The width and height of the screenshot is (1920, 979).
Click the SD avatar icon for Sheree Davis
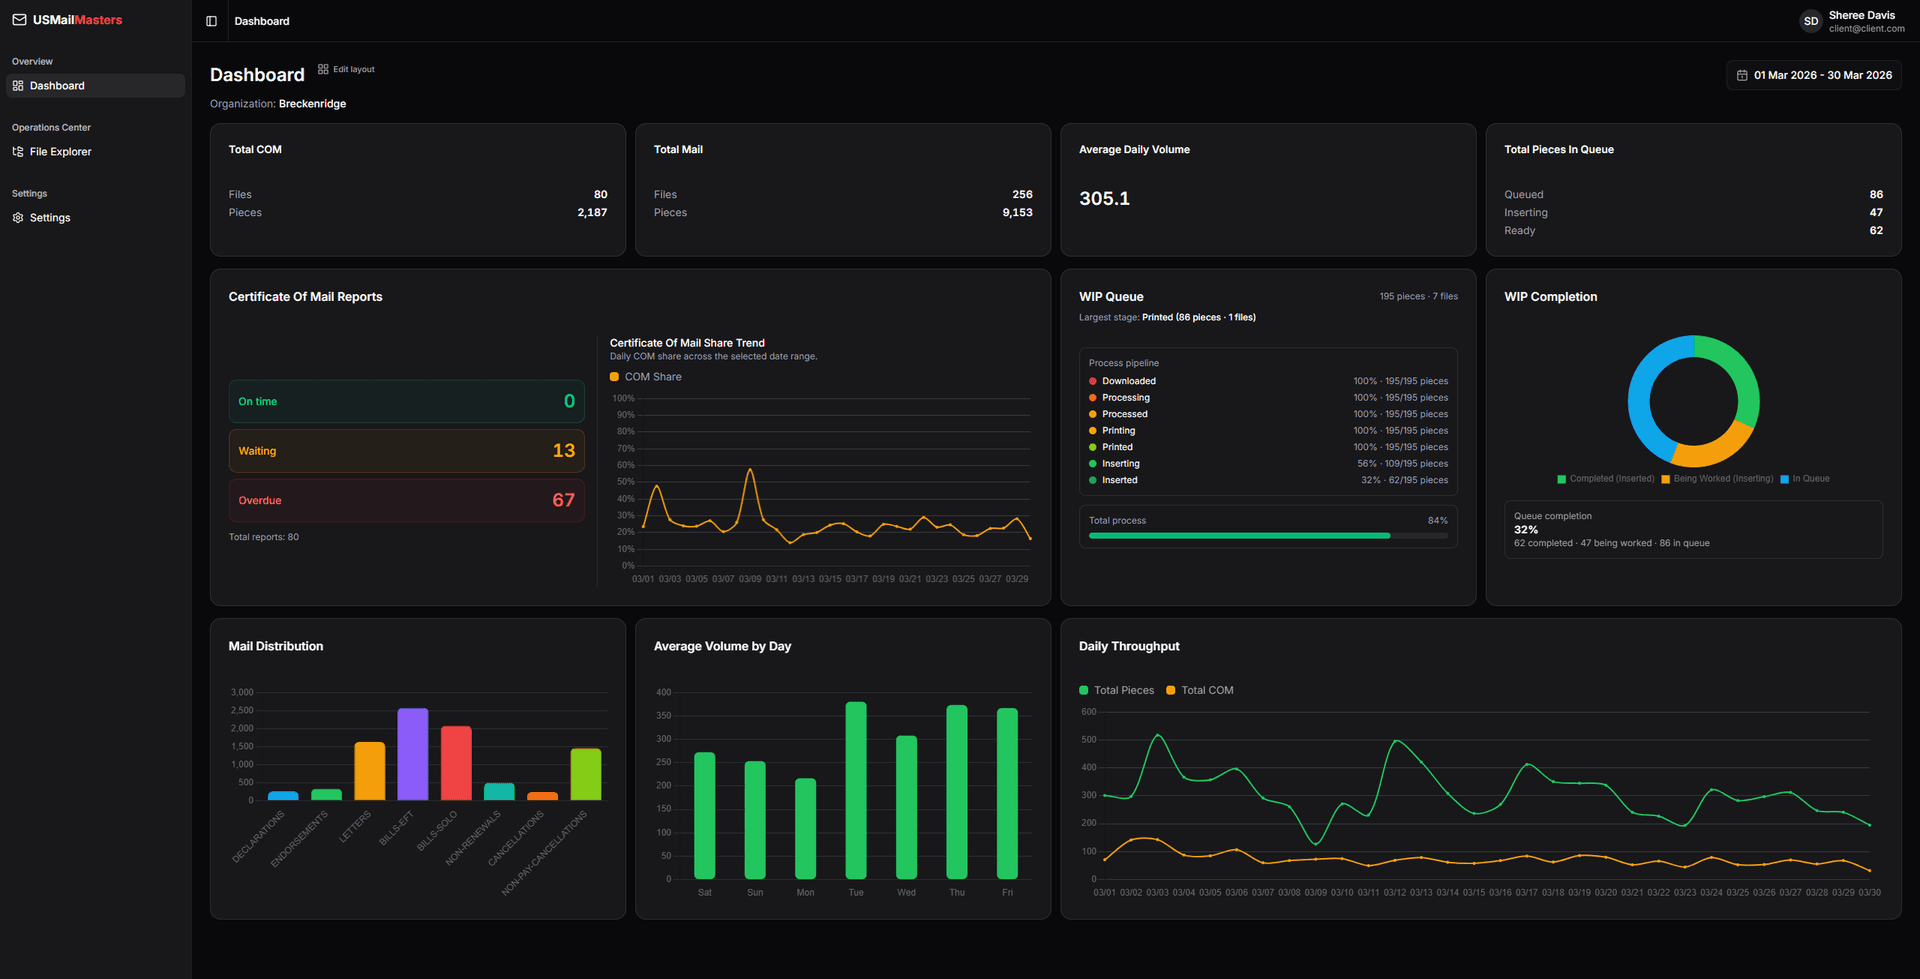pos(1810,20)
